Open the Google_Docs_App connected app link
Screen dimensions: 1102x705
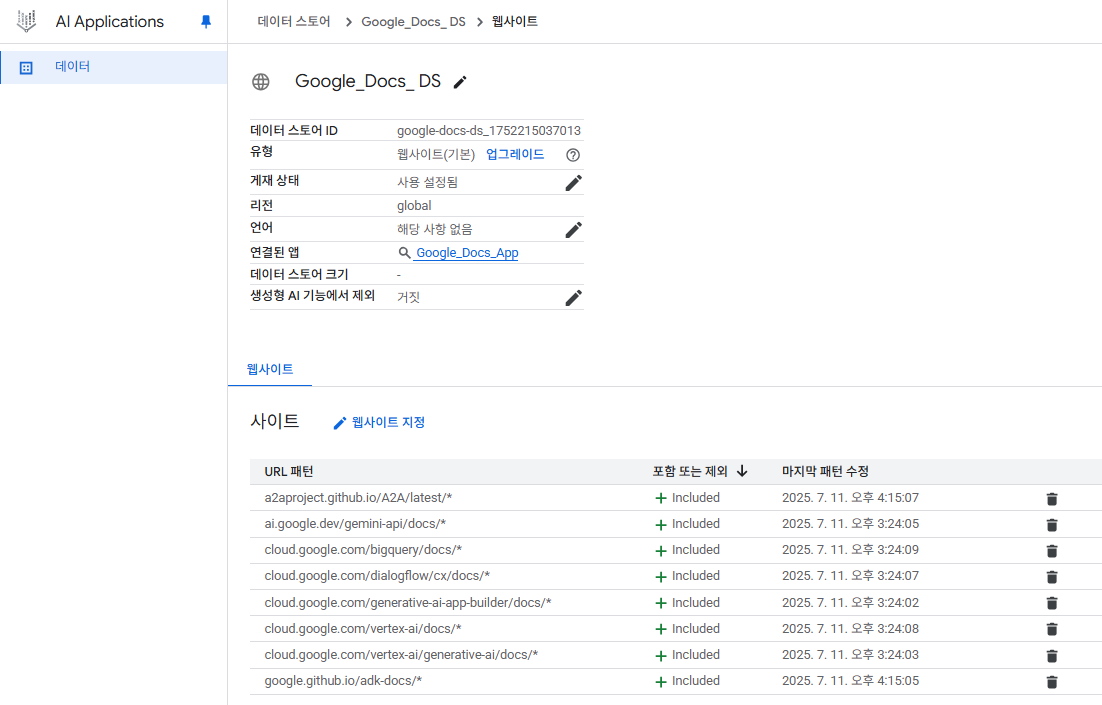[467, 252]
